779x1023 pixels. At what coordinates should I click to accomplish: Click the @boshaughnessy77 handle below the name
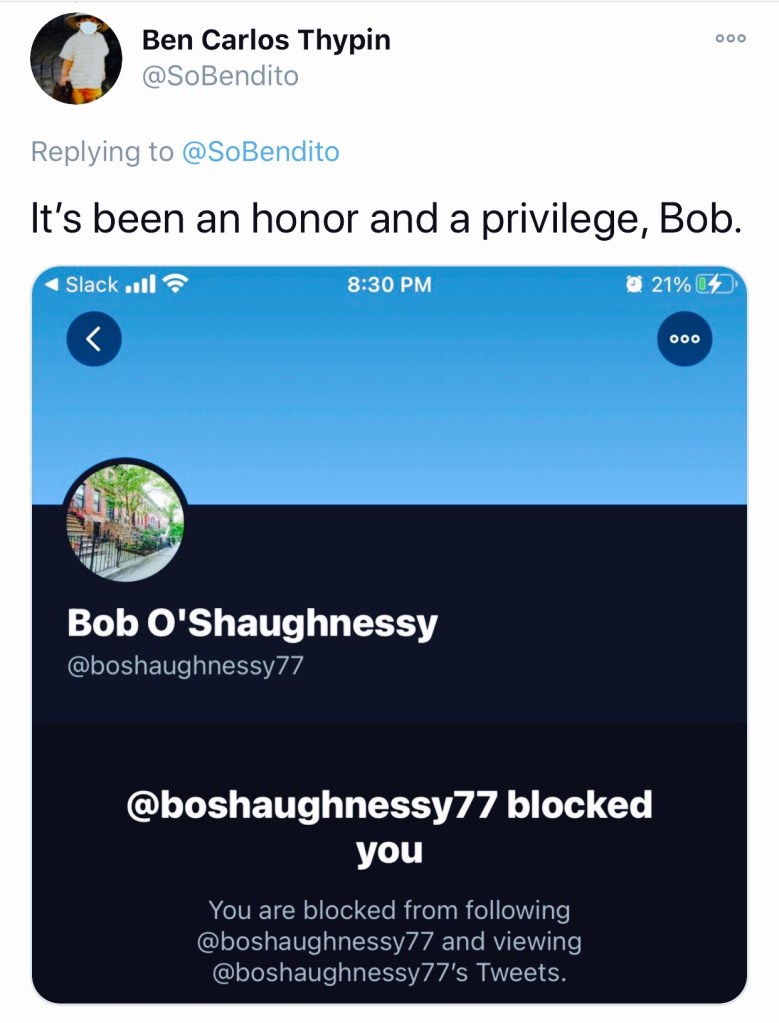(x=184, y=666)
